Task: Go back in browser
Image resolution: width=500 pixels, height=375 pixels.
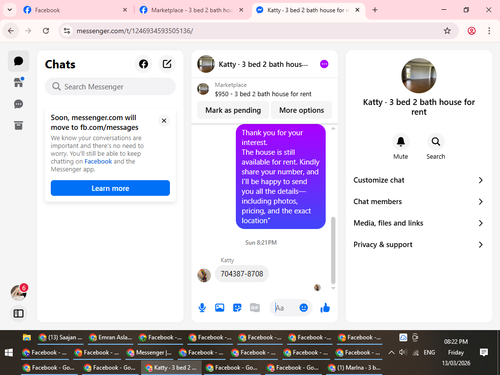Action: pos(11,31)
